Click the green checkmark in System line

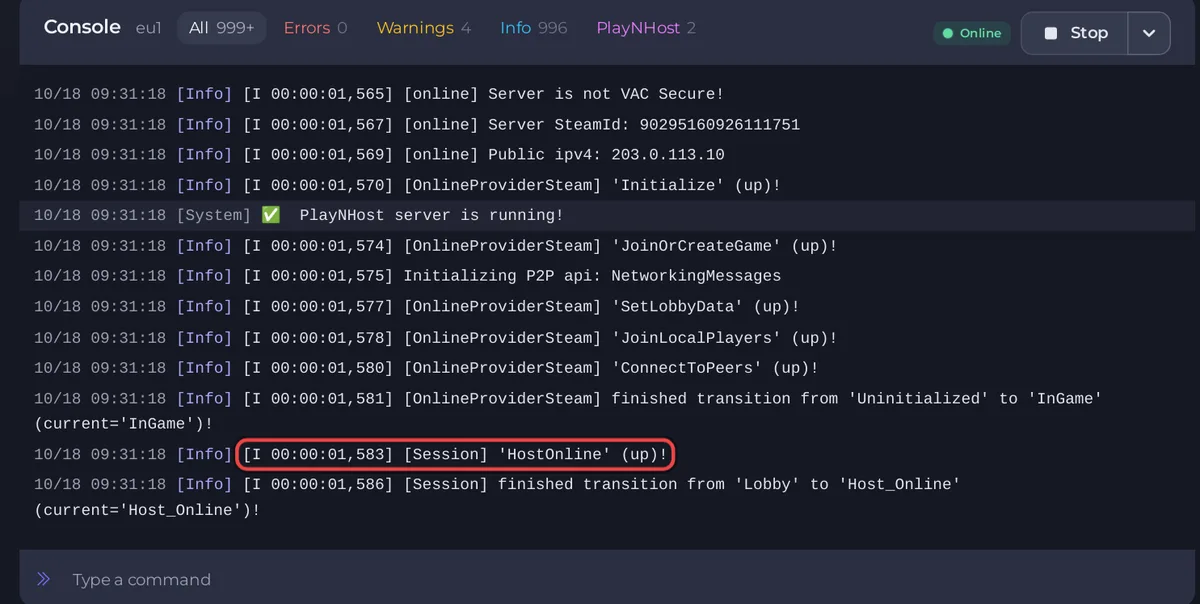point(270,215)
